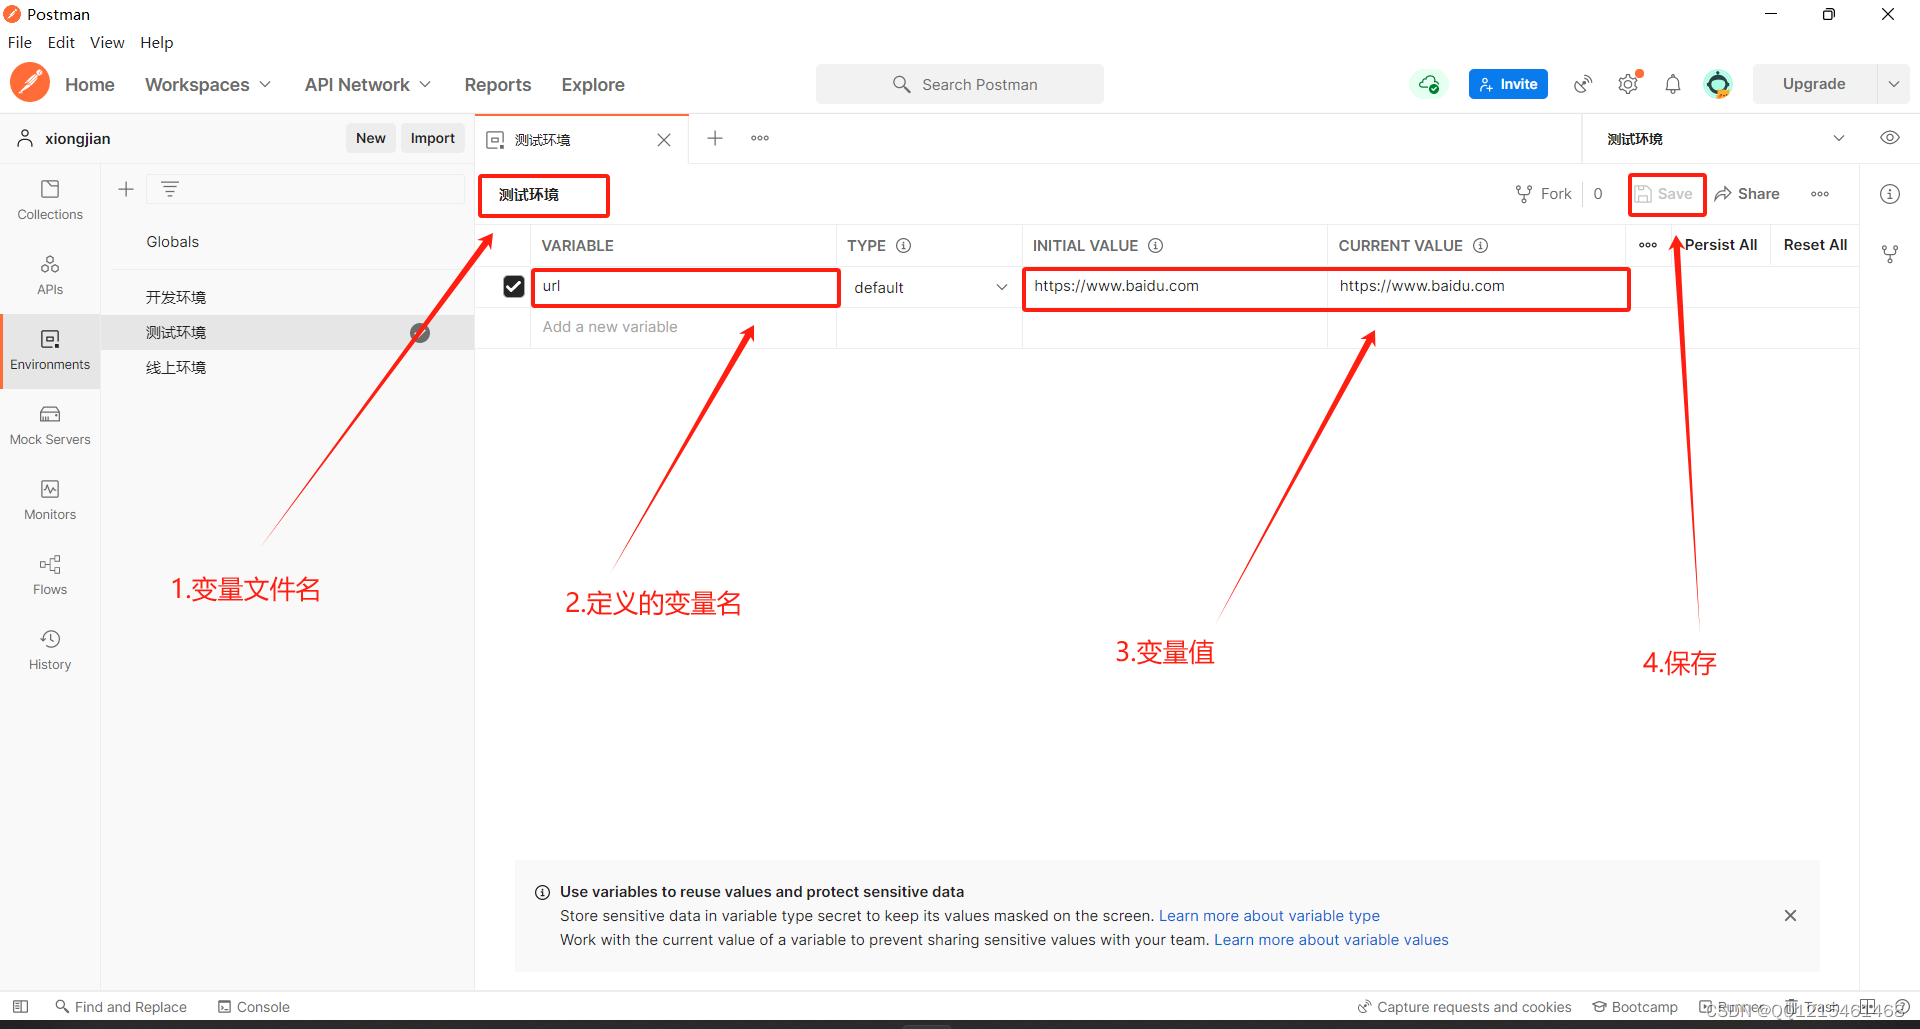Fork the environment
This screenshot has width=1920, height=1029.
point(1543,194)
